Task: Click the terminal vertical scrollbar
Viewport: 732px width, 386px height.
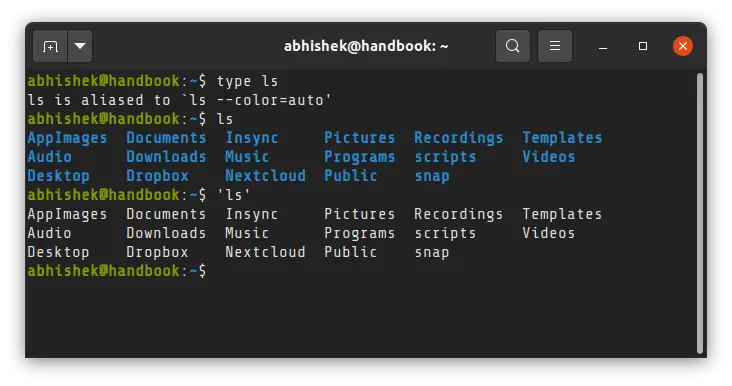Action: 699,213
